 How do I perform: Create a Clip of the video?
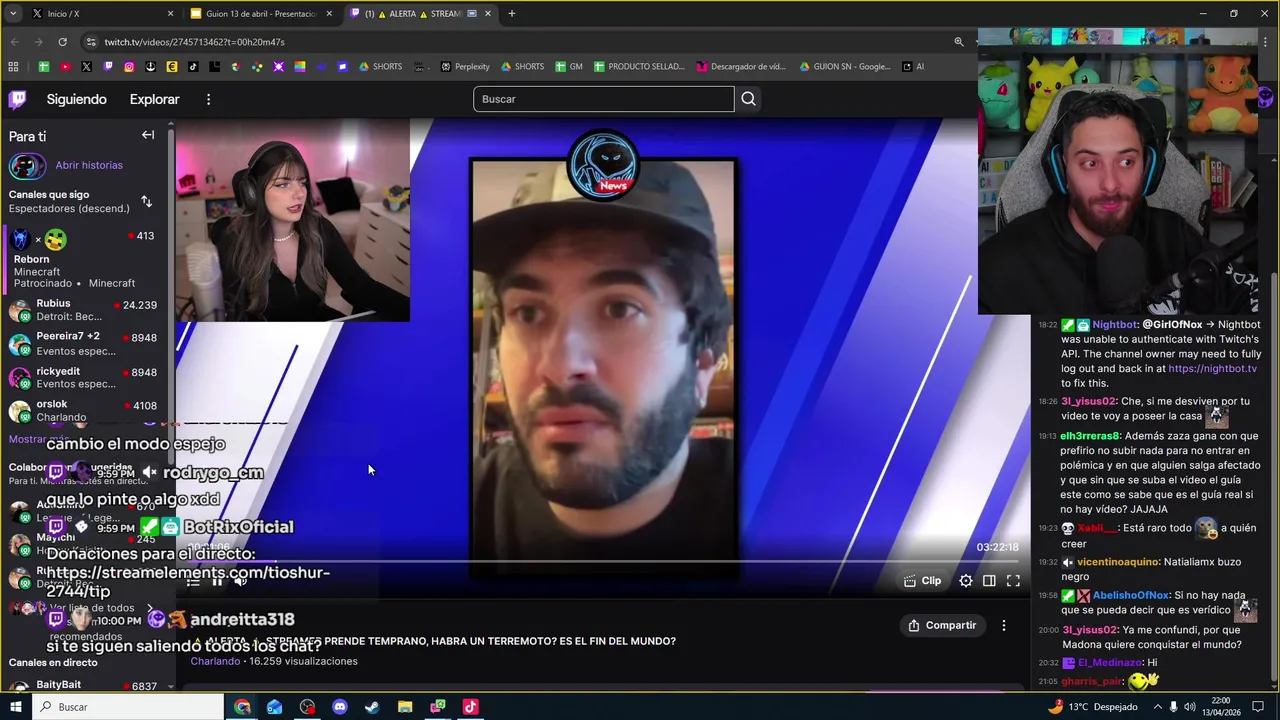pyautogui.click(x=922, y=581)
